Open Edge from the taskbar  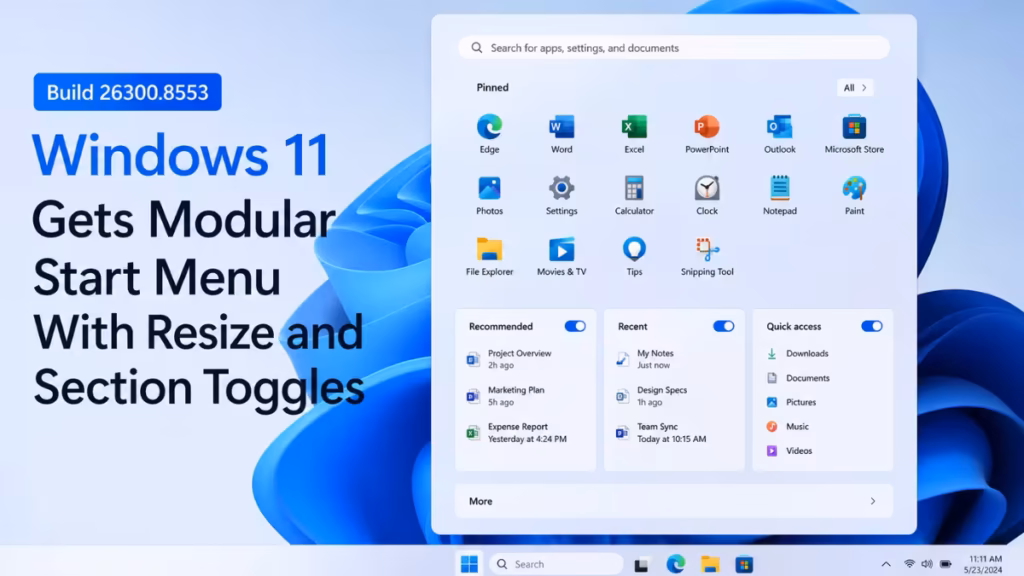676,564
